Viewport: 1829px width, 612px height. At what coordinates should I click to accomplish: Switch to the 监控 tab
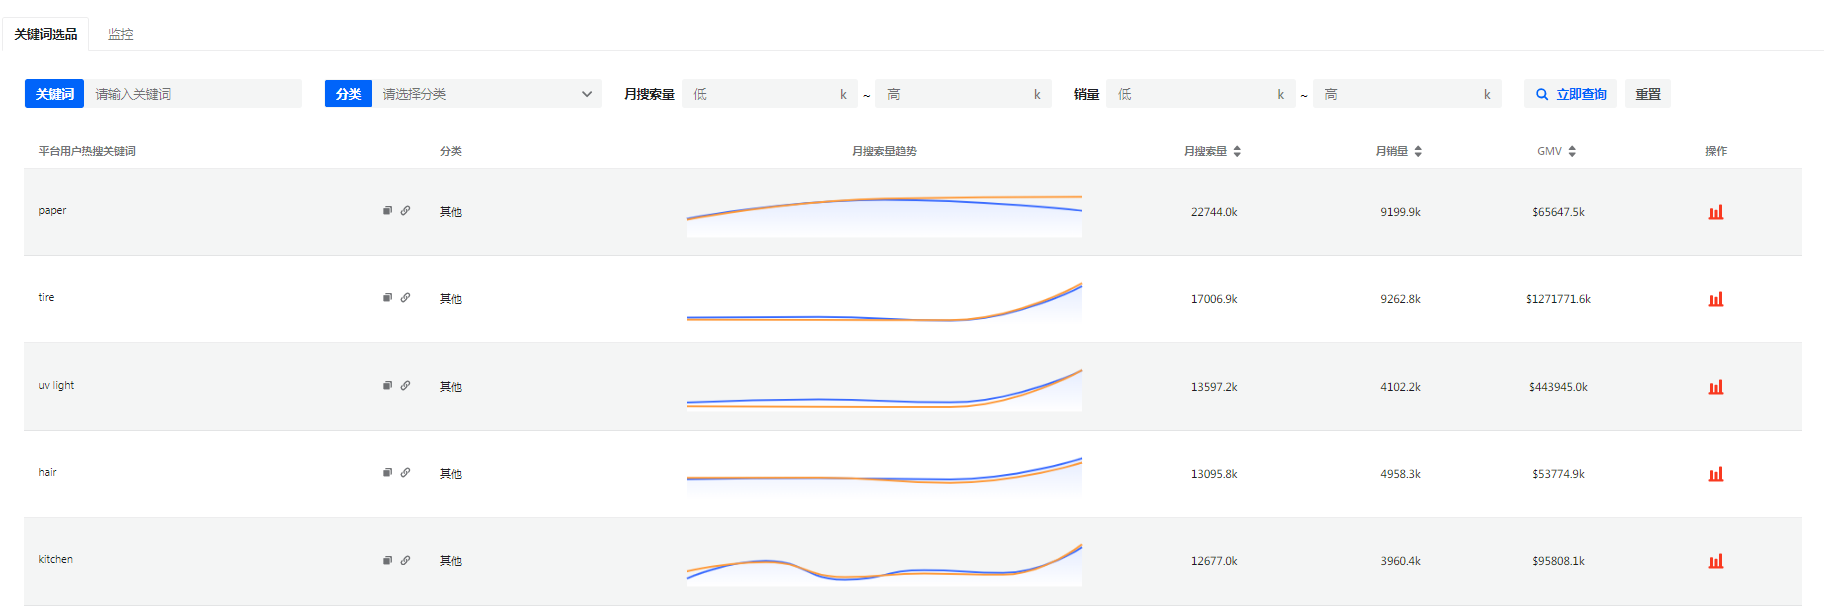(120, 34)
